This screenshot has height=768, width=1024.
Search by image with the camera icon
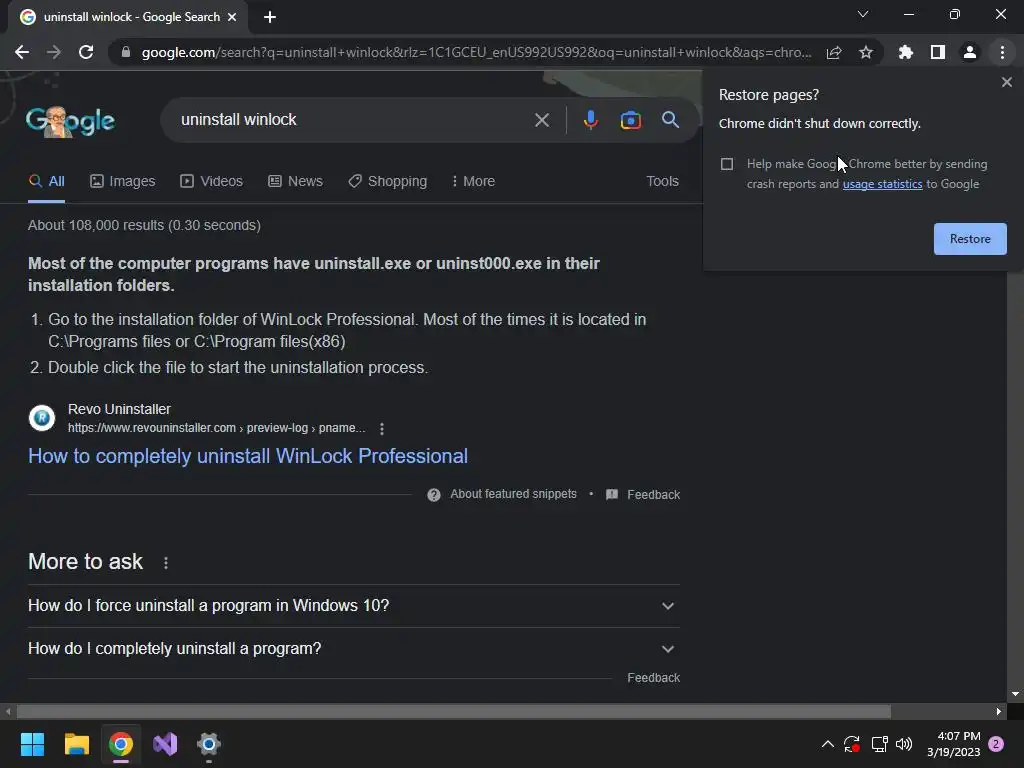pos(630,120)
